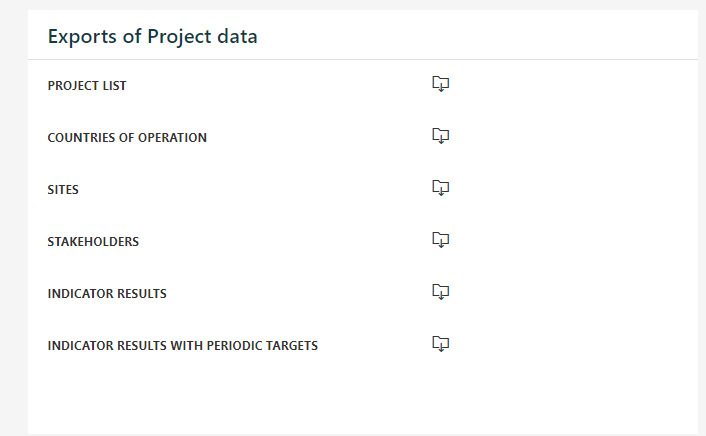The height and width of the screenshot is (436, 706).
Task: Click the Sites download icon
Action: coord(441,188)
